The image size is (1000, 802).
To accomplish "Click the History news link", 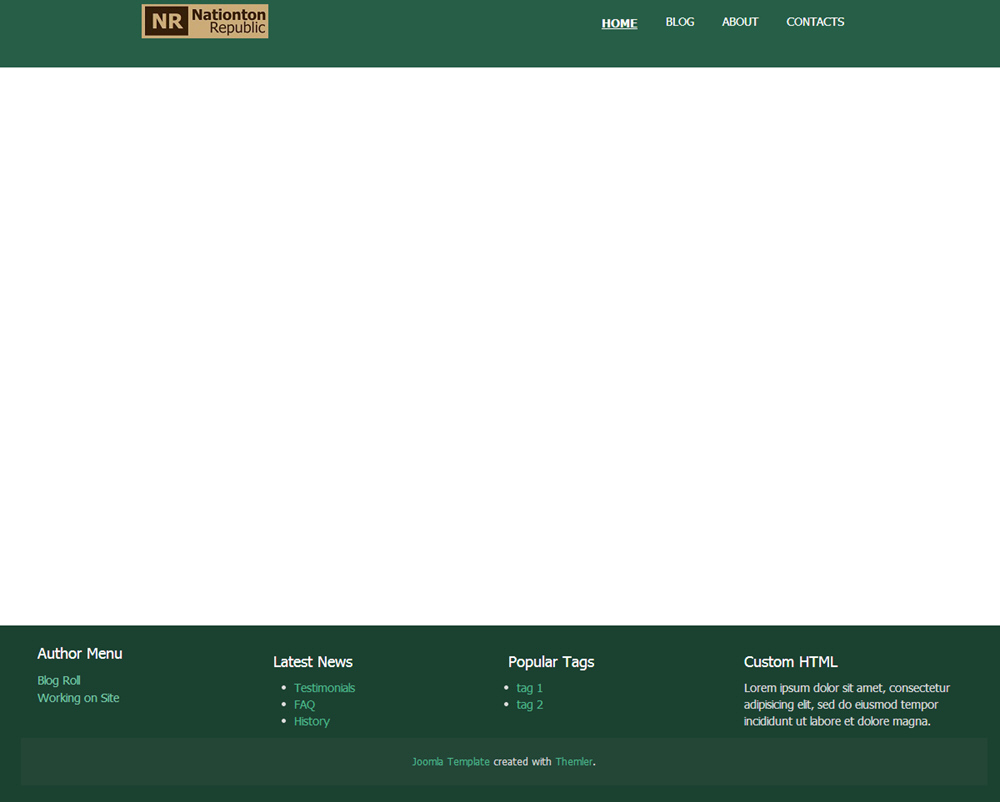I will coord(311,721).
